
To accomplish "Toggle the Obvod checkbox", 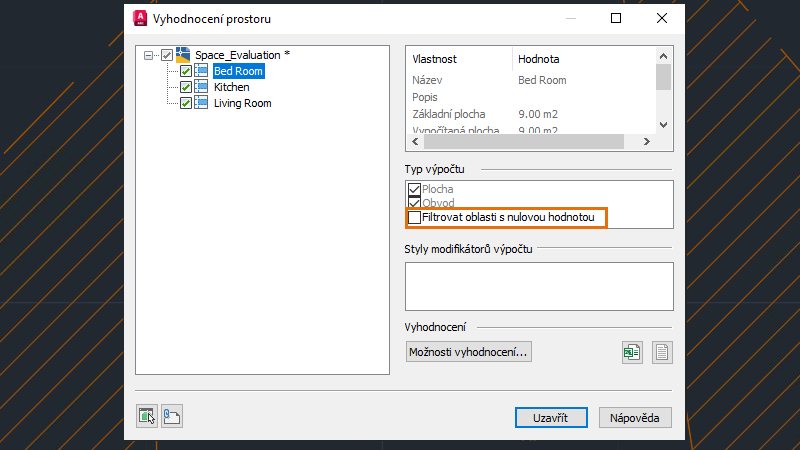I will coord(414,203).
